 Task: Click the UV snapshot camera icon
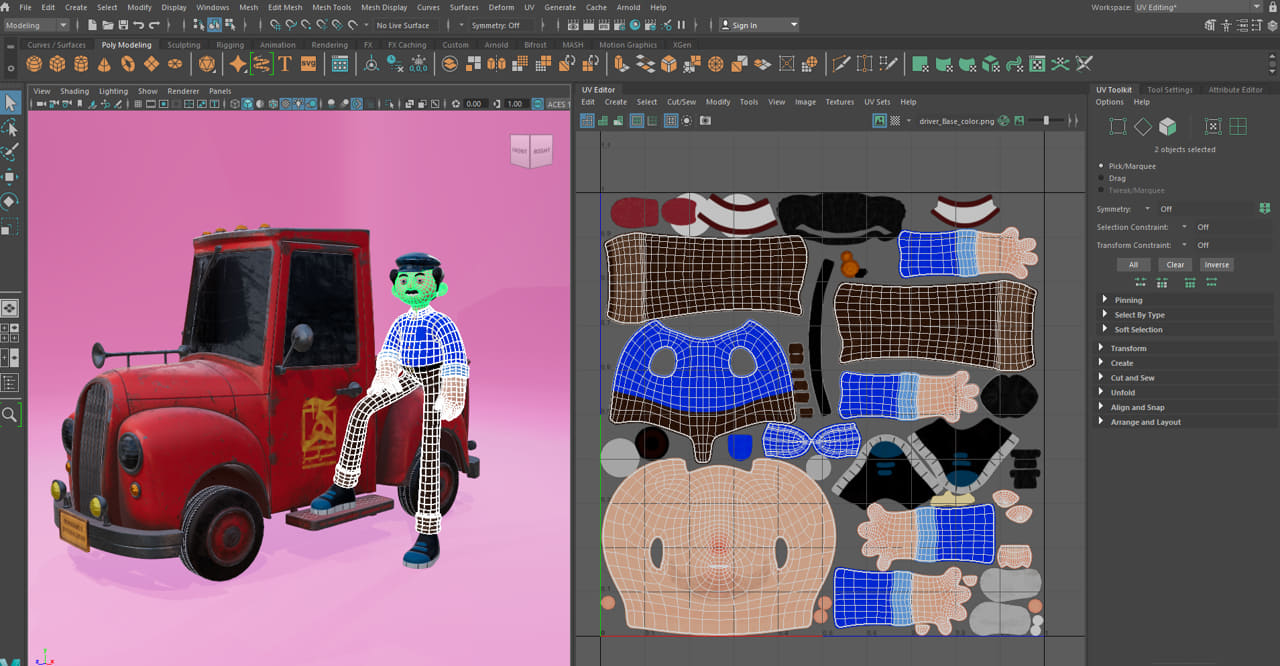[x=705, y=120]
